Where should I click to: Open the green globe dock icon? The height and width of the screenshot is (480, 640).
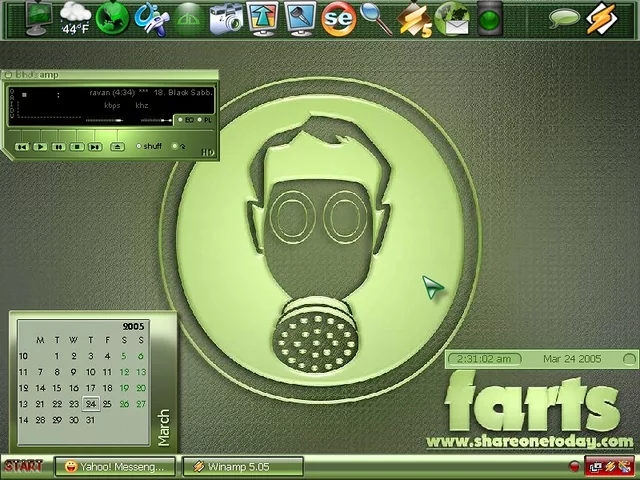point(114,17)
